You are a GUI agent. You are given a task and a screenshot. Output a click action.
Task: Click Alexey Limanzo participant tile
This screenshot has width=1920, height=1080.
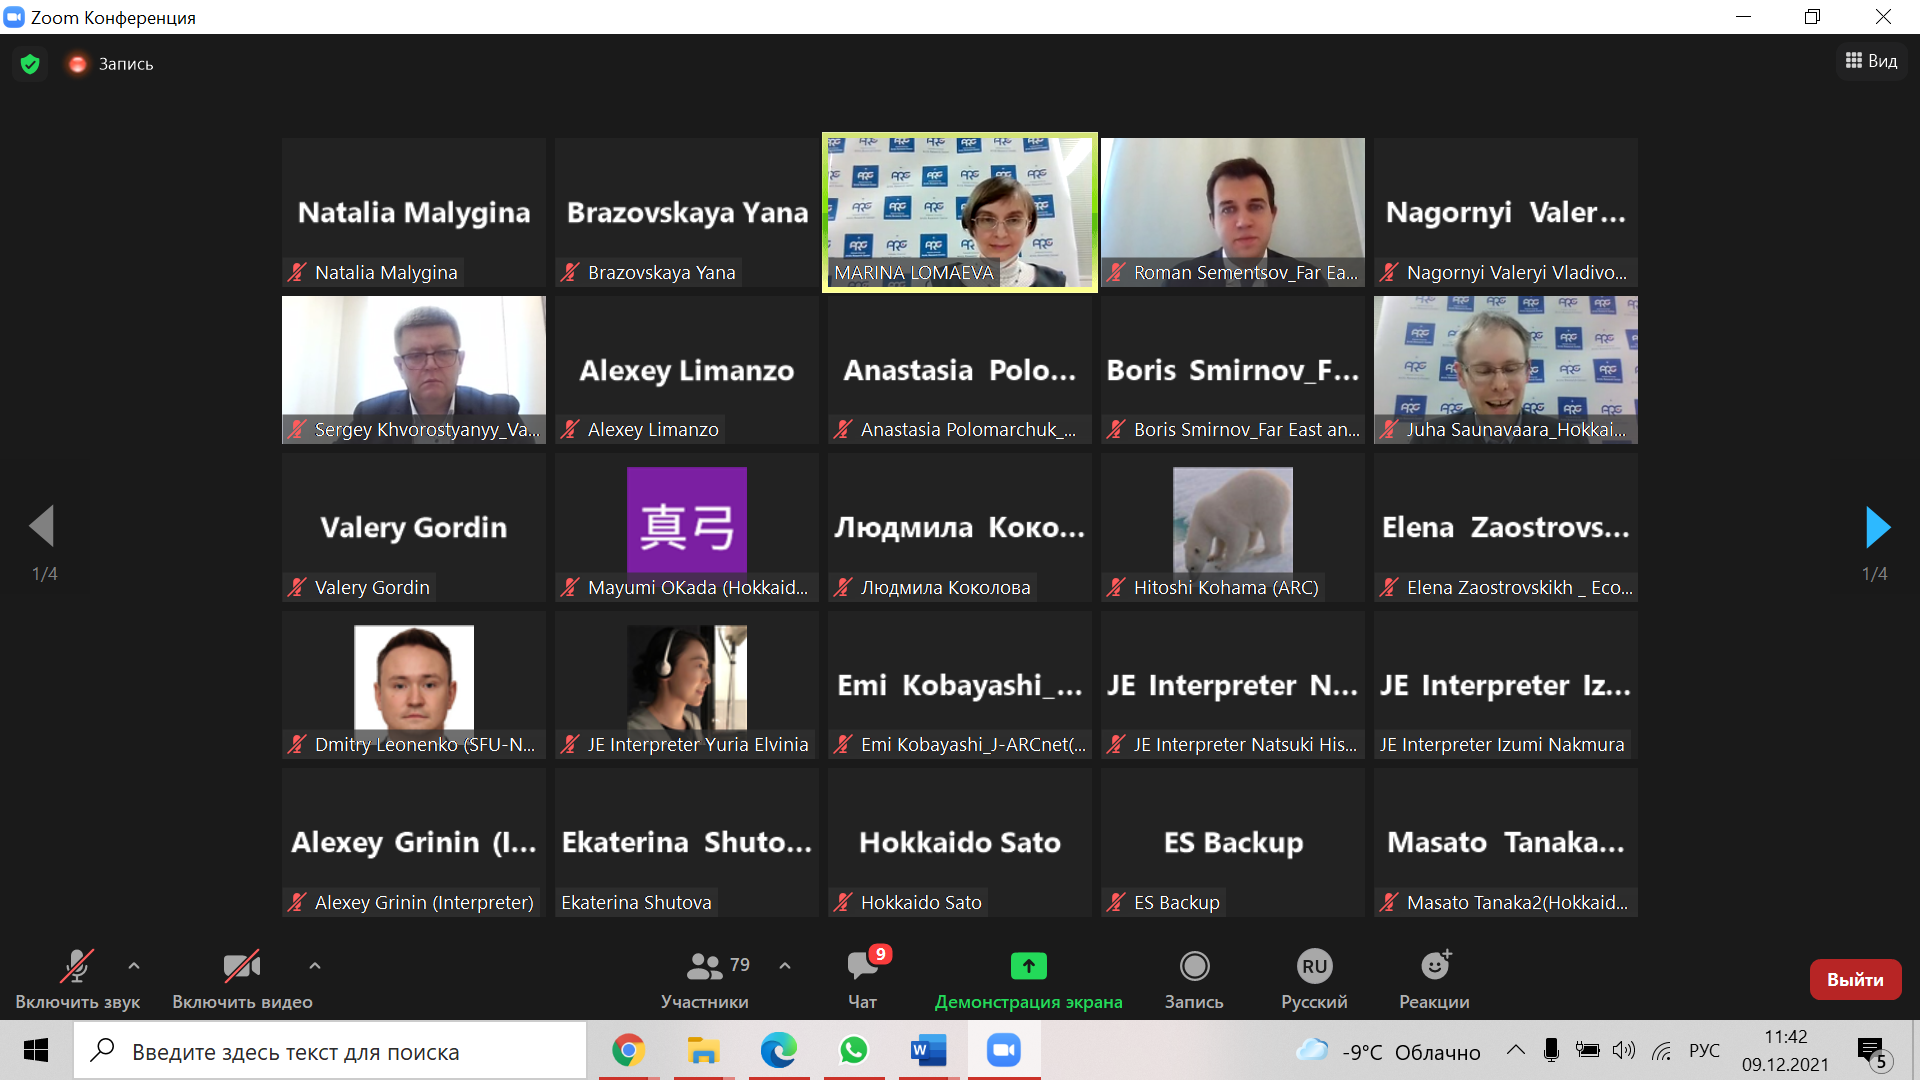click(x=687, y=370)
